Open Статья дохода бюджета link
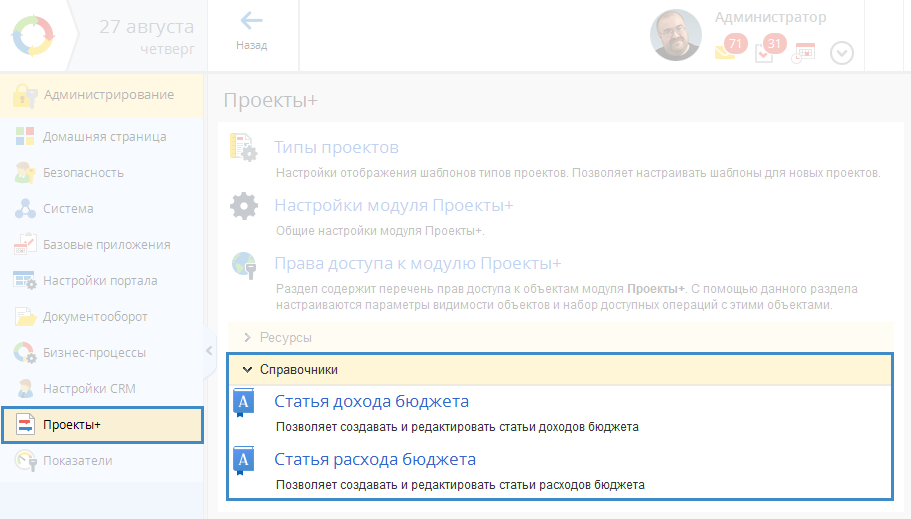The width and height of the screenshot is (911, 519). 371,402
